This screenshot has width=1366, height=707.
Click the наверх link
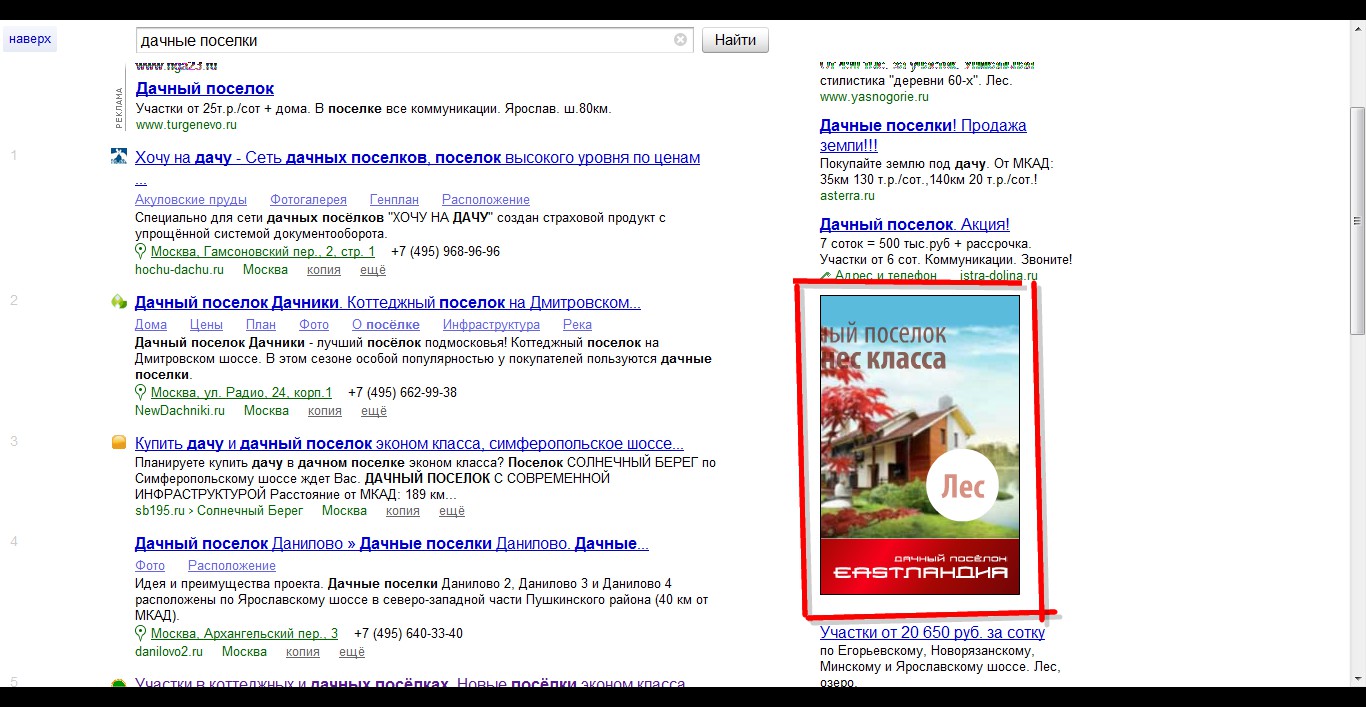click(30, 40)
